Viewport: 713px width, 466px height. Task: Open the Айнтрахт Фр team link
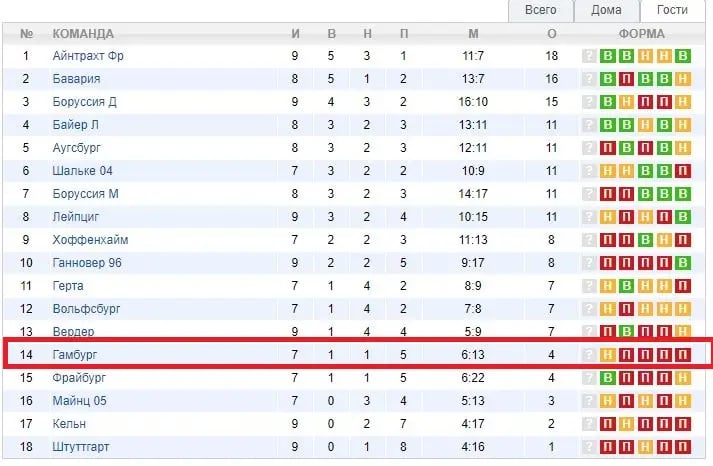pyautogui.click(x=88, y=56)
